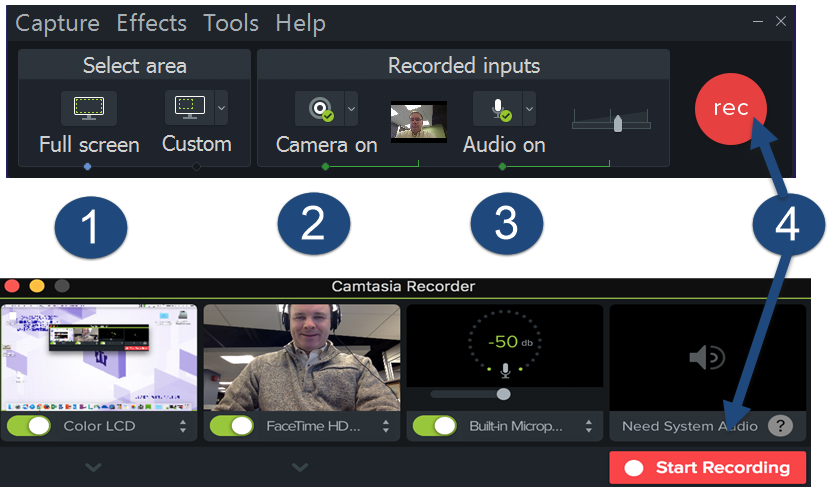Close the Windows recorder toolbar

coord(781,21)
